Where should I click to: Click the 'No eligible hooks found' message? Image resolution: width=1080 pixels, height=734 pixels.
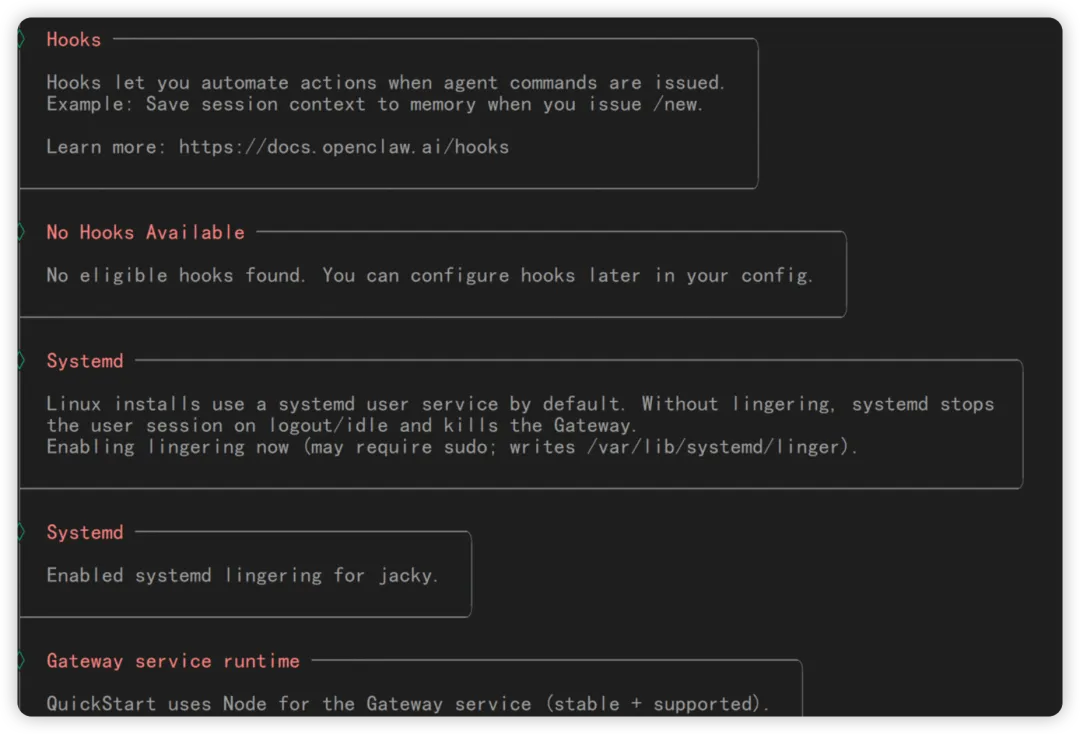(175, 275)
